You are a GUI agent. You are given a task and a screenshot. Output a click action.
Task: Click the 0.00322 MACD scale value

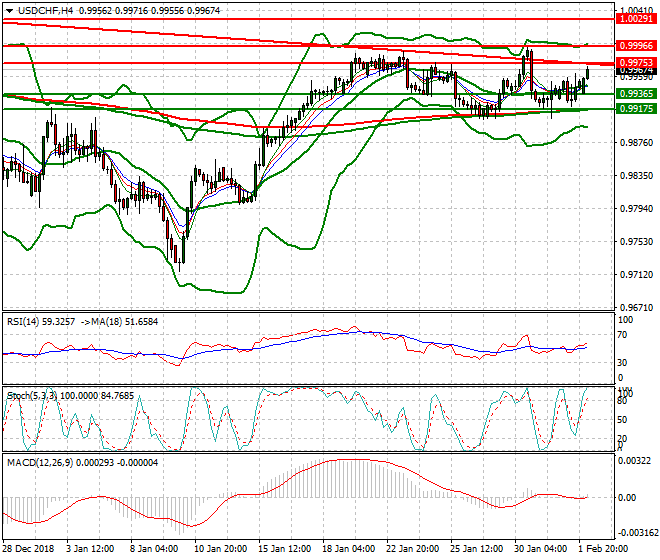(635, 461)
